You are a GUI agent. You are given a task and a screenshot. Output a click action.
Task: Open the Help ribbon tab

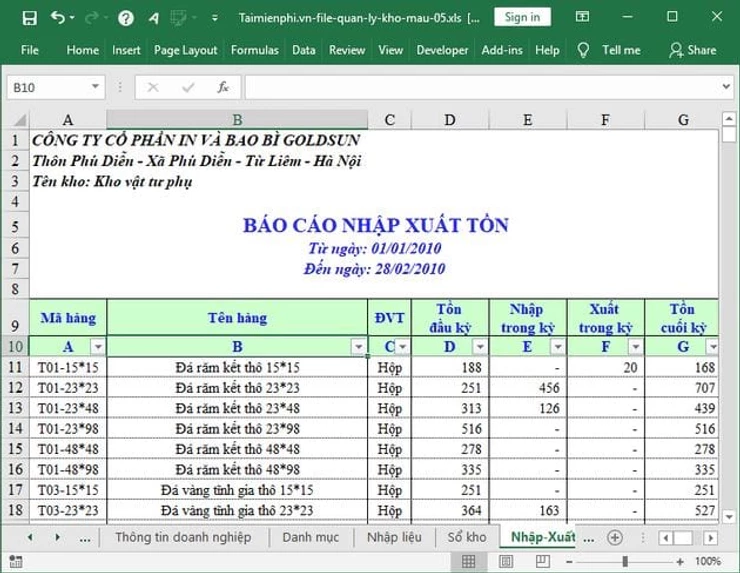point(547,50)
